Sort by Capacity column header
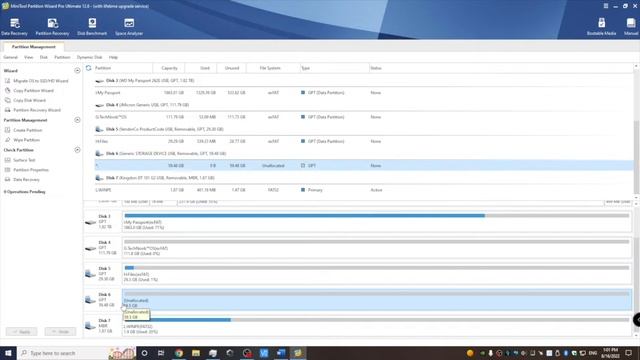Screen dimensions: 640x360 pyautogui.click(x=169, y=68)
